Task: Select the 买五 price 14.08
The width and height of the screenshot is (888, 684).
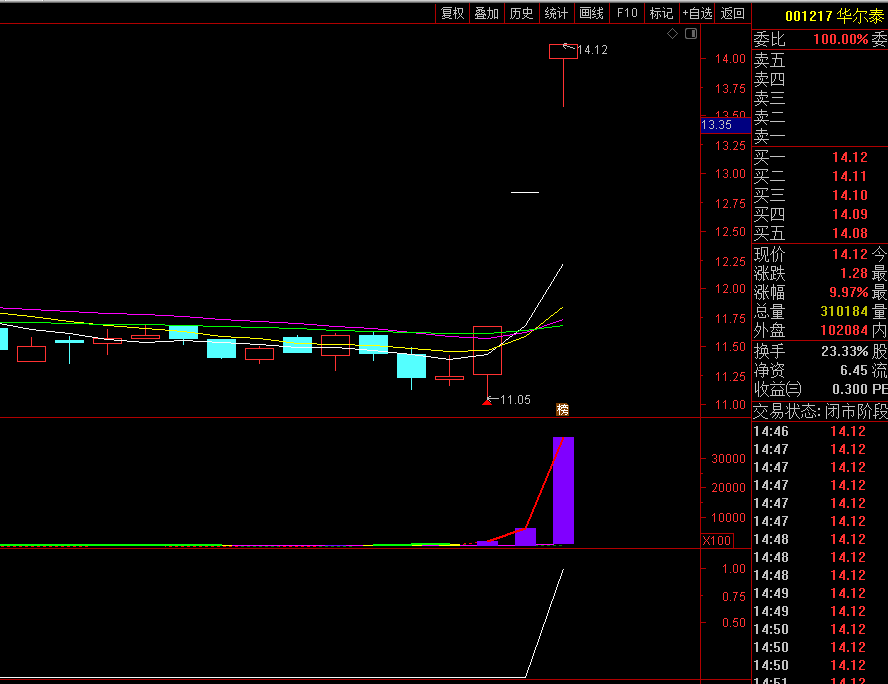Action: [x=849, y=233]
